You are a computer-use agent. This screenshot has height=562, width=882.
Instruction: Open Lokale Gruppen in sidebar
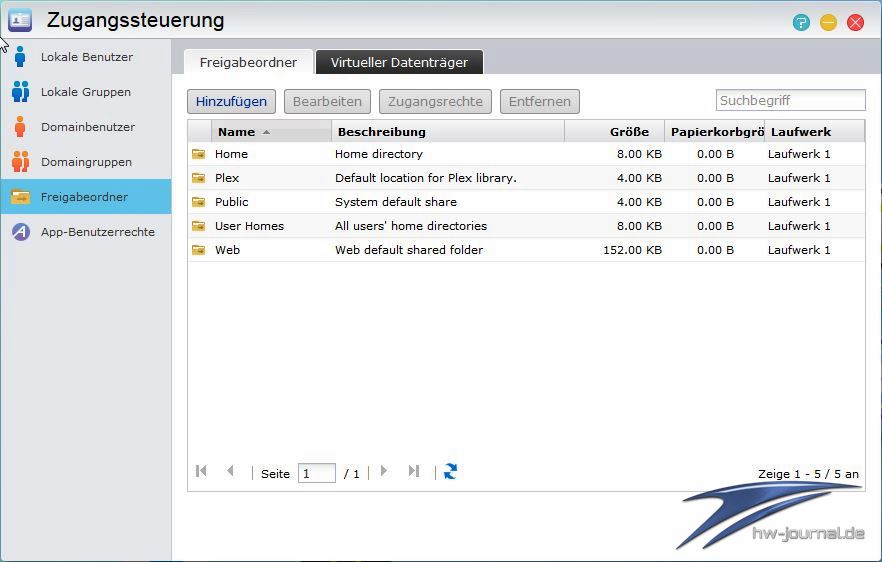coord(86,92)
